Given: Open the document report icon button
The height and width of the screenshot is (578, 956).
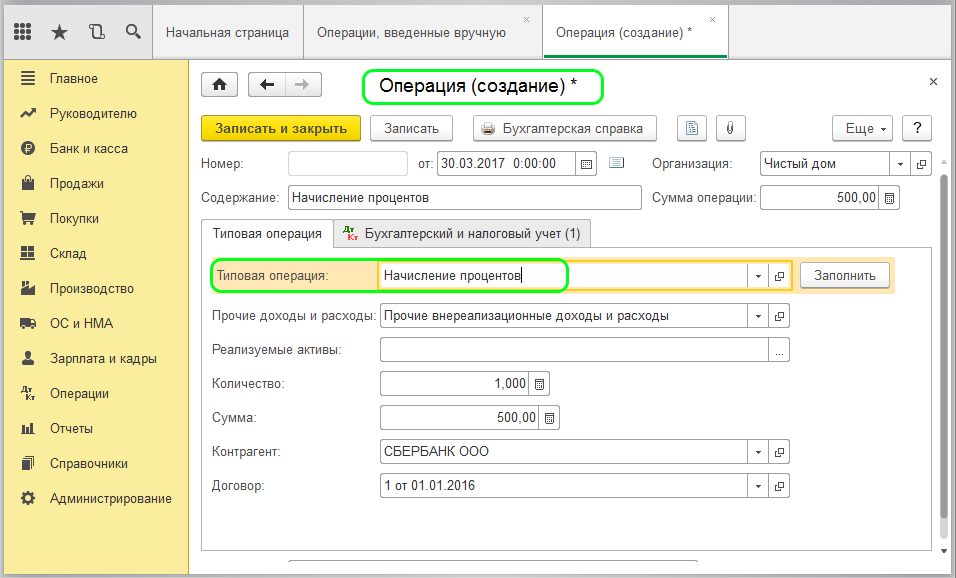Looking at the screenshot, I should [x=691, y=128].
